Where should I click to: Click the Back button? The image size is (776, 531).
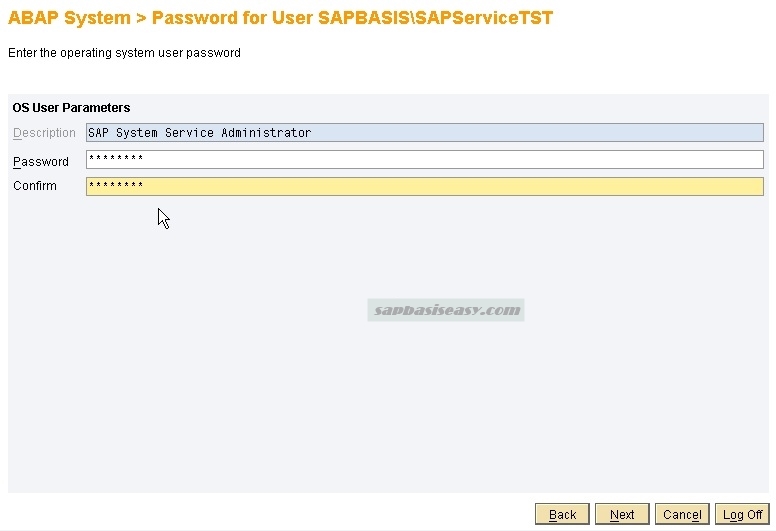click(562, 514)
